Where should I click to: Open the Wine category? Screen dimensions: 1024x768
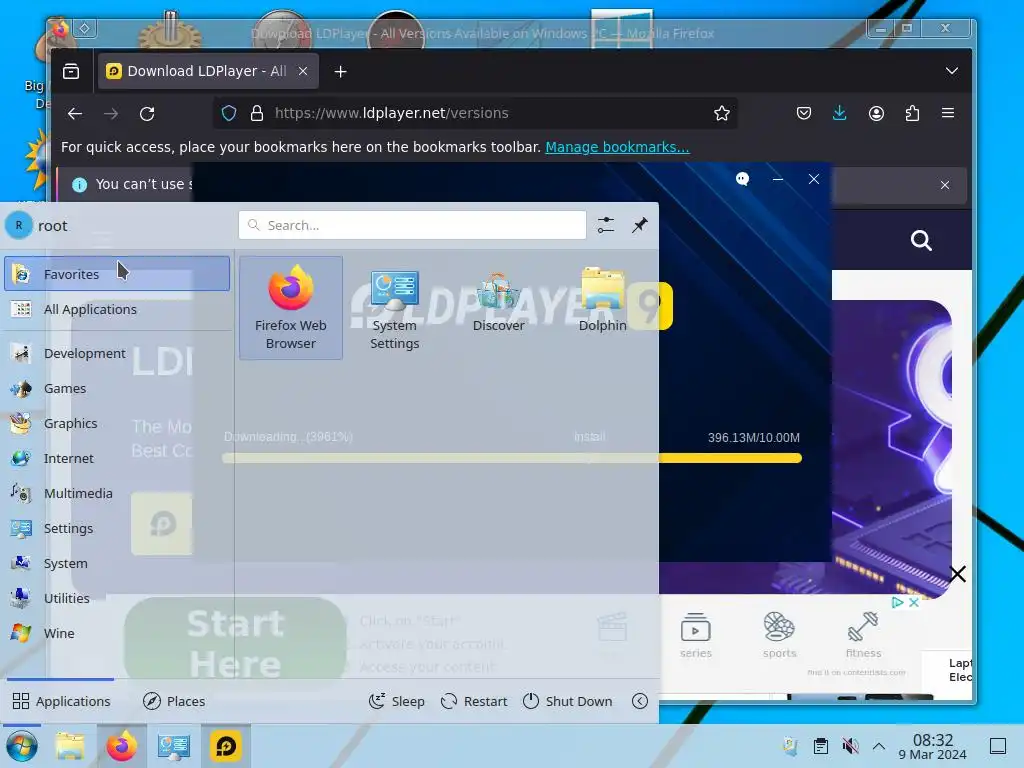pos(117,633)
